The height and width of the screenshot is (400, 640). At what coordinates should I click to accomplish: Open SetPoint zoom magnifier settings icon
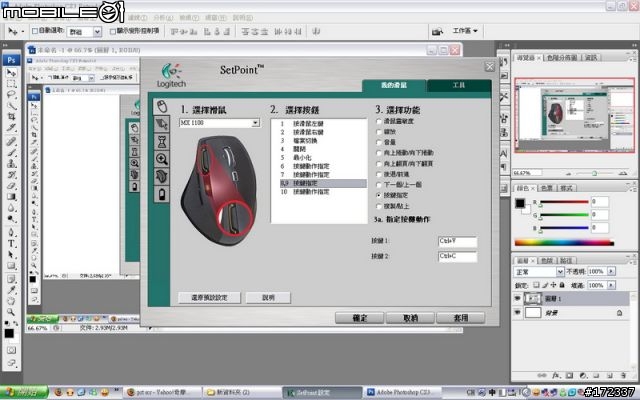[162, 159]
